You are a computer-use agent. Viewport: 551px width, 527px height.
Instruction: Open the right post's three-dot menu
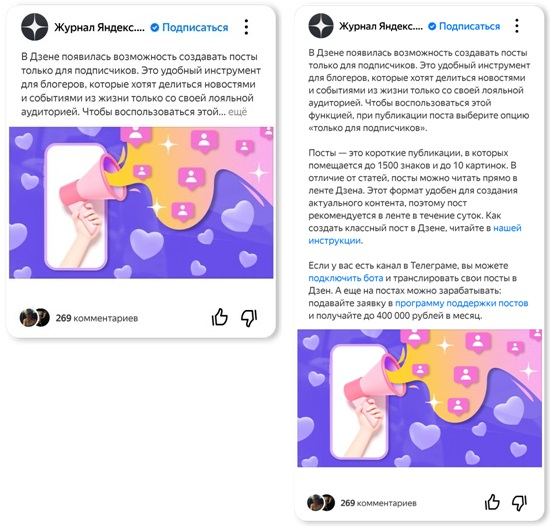click(x=517, y=26)
